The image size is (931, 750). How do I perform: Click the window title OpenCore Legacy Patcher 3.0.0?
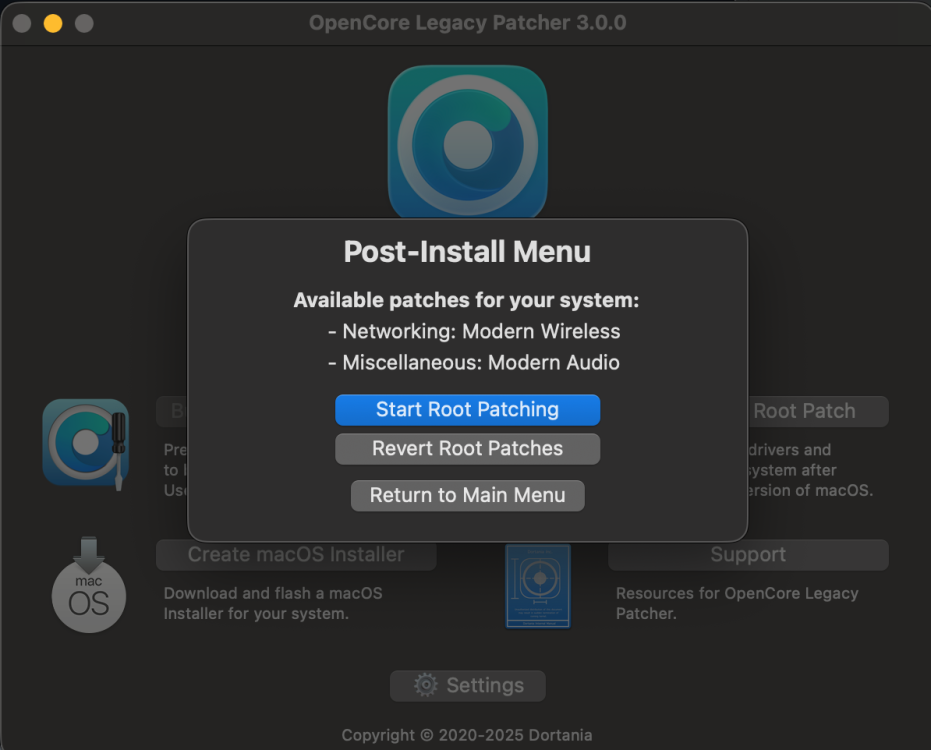[x=467, y=23]
